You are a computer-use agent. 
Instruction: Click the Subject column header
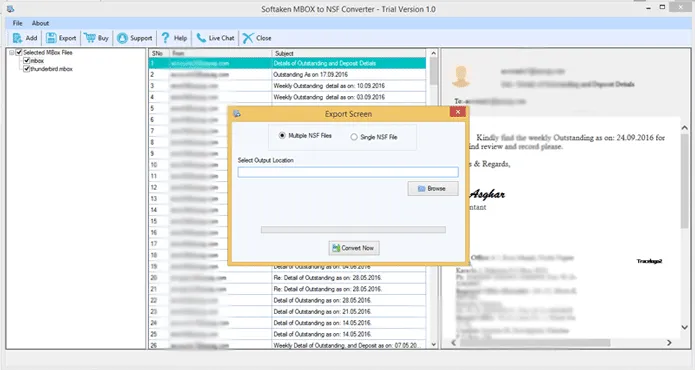click(x=349, y=53)
